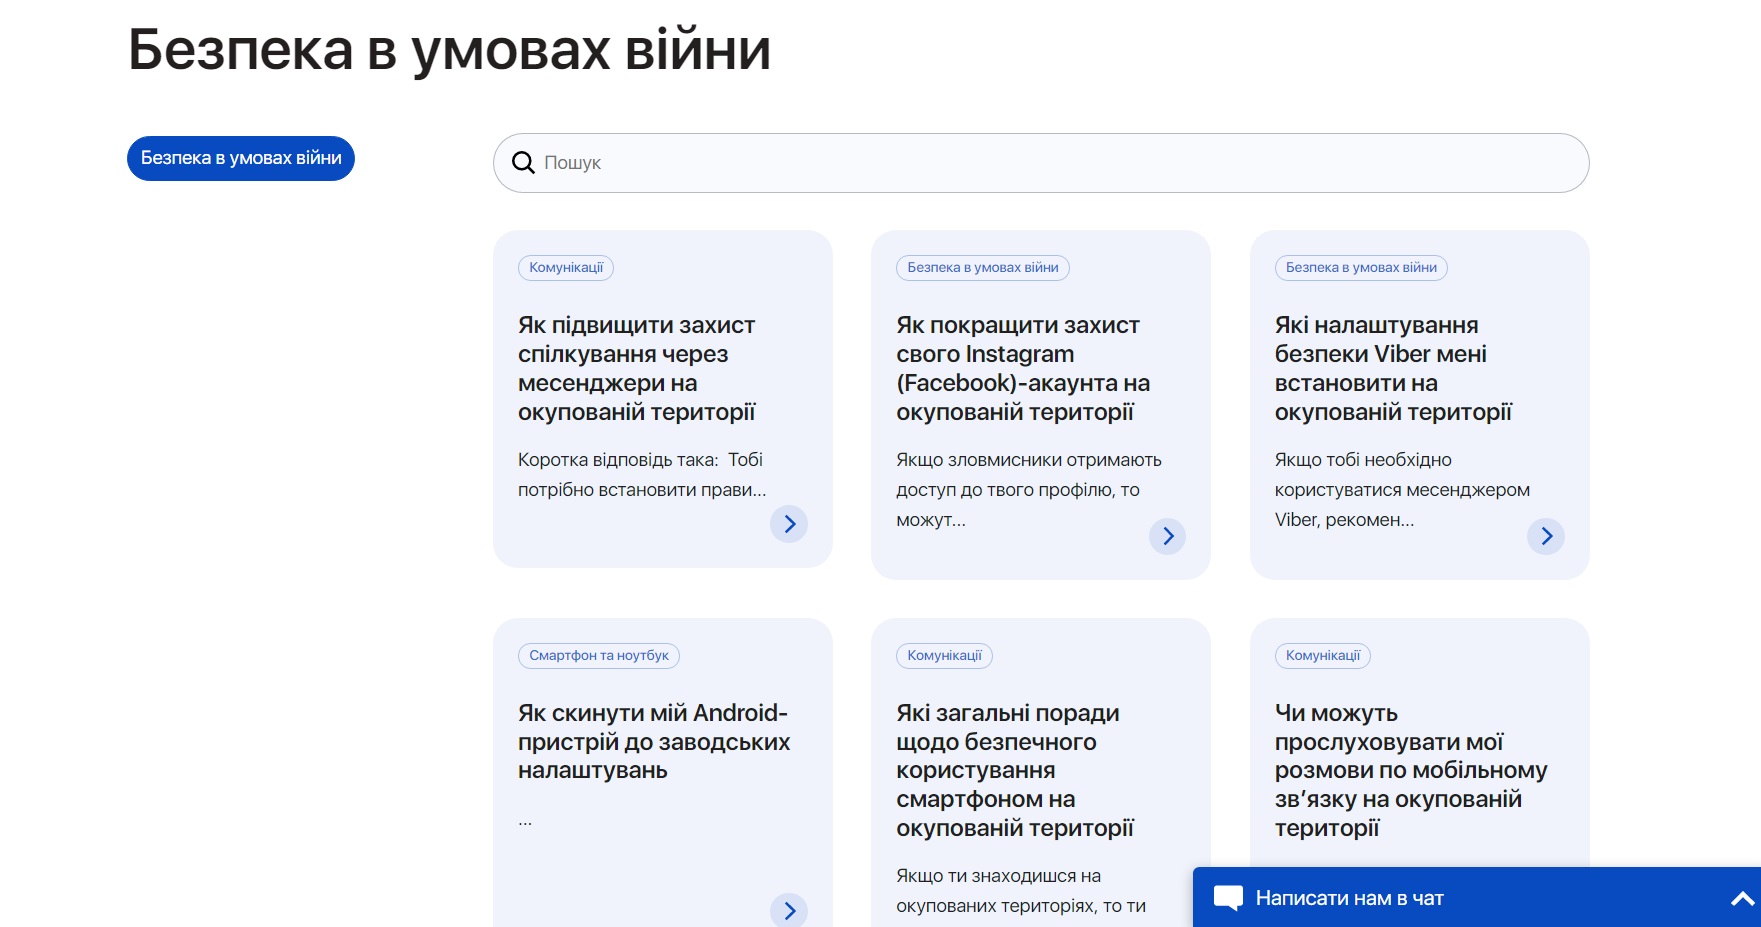
Task: Open the arrow on the Android reset card
Action: click(789, 910)
